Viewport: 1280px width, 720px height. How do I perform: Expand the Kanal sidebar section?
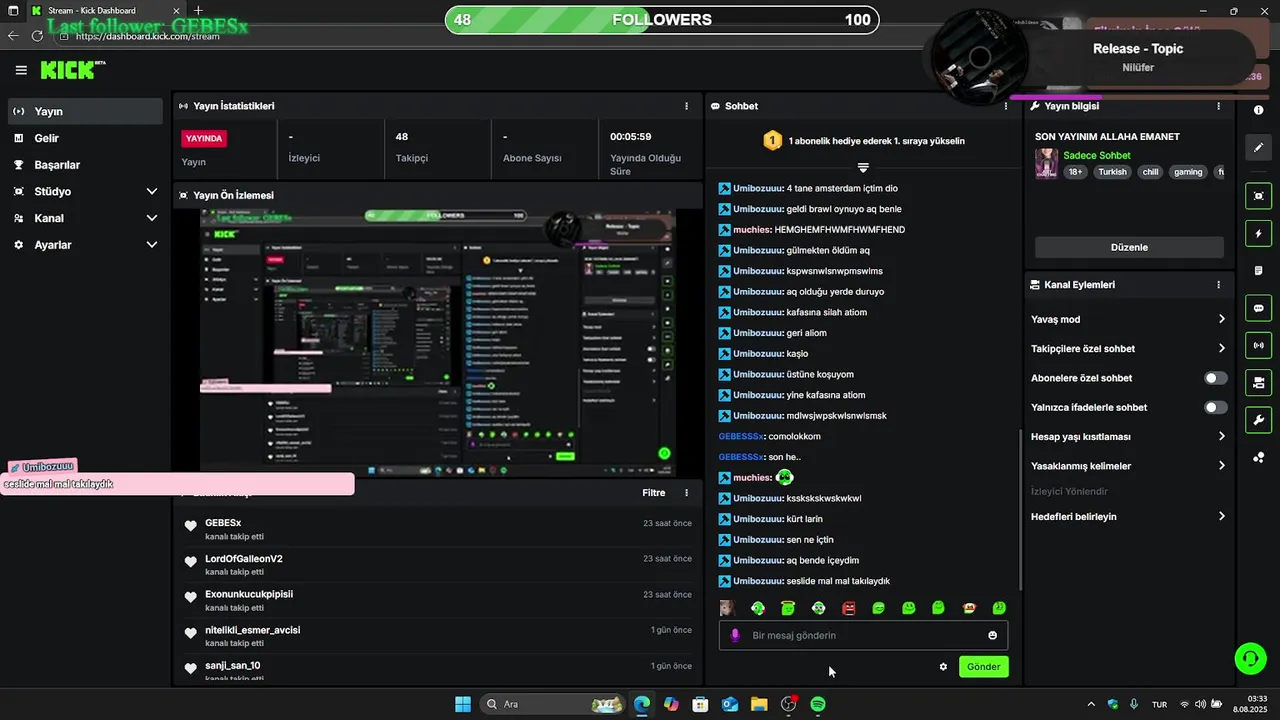coord(85,218)
